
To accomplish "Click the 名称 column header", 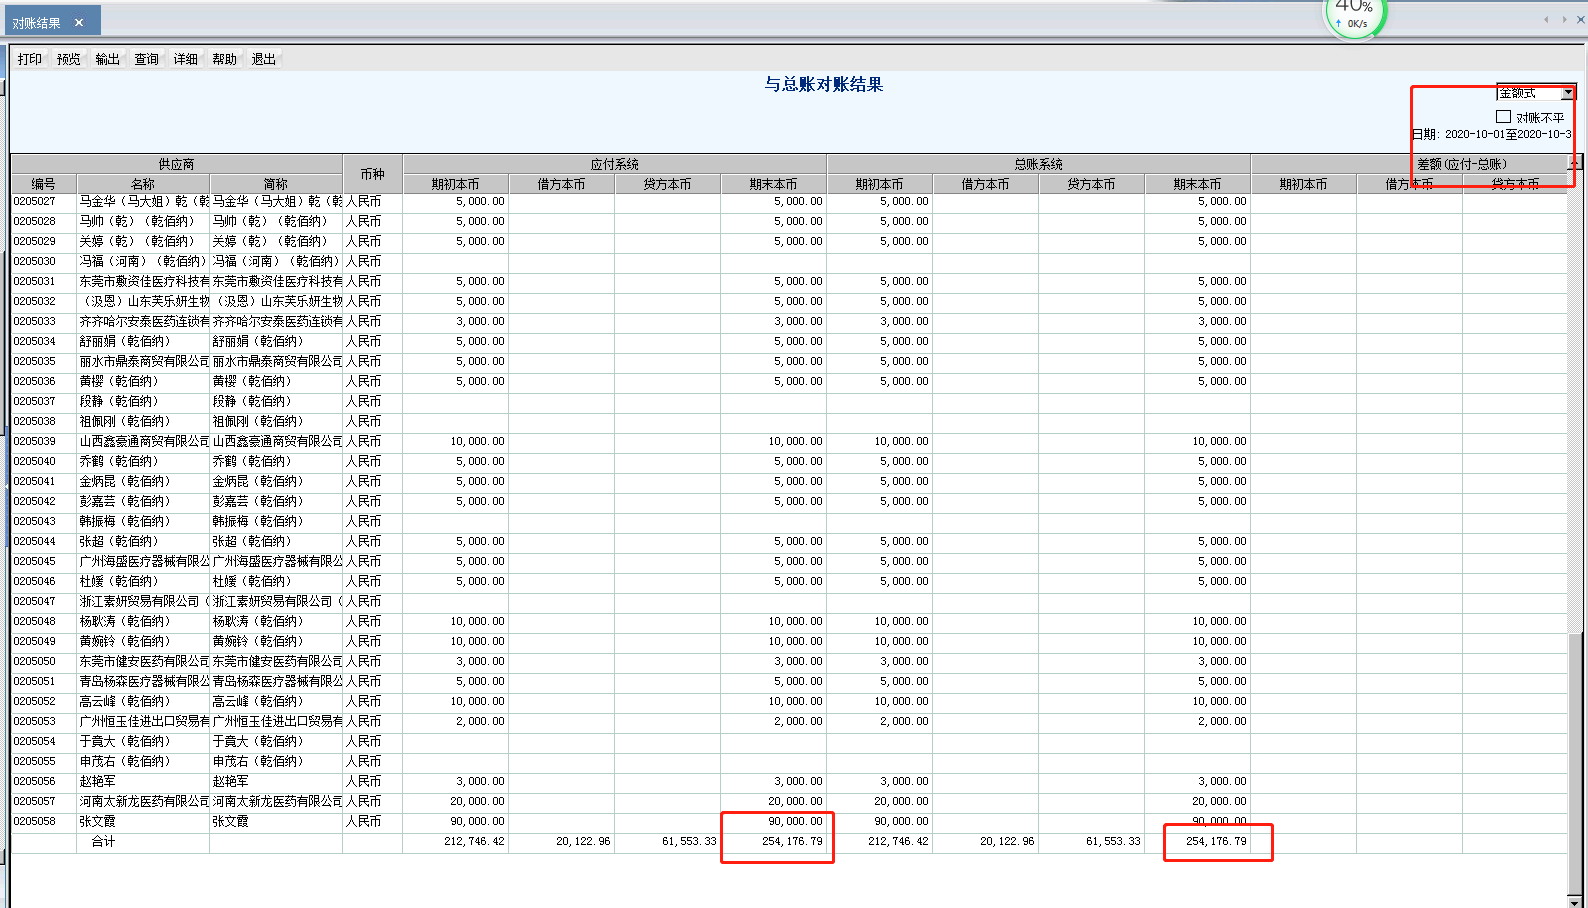I will point(143,184).
